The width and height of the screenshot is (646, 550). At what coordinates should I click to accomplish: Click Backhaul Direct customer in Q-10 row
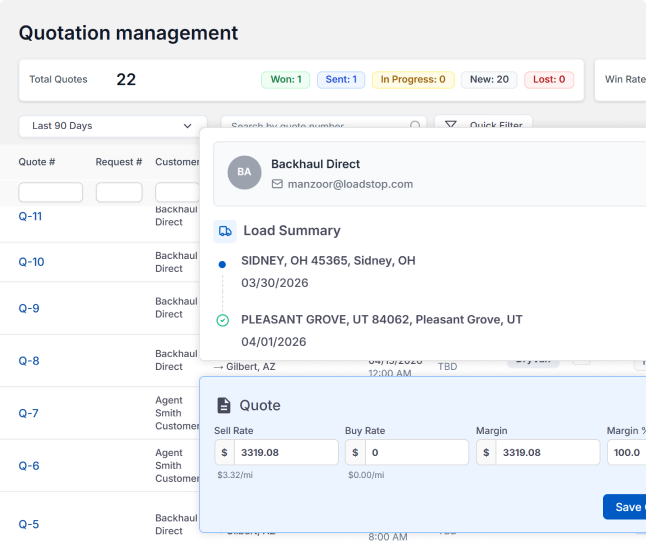176,262
